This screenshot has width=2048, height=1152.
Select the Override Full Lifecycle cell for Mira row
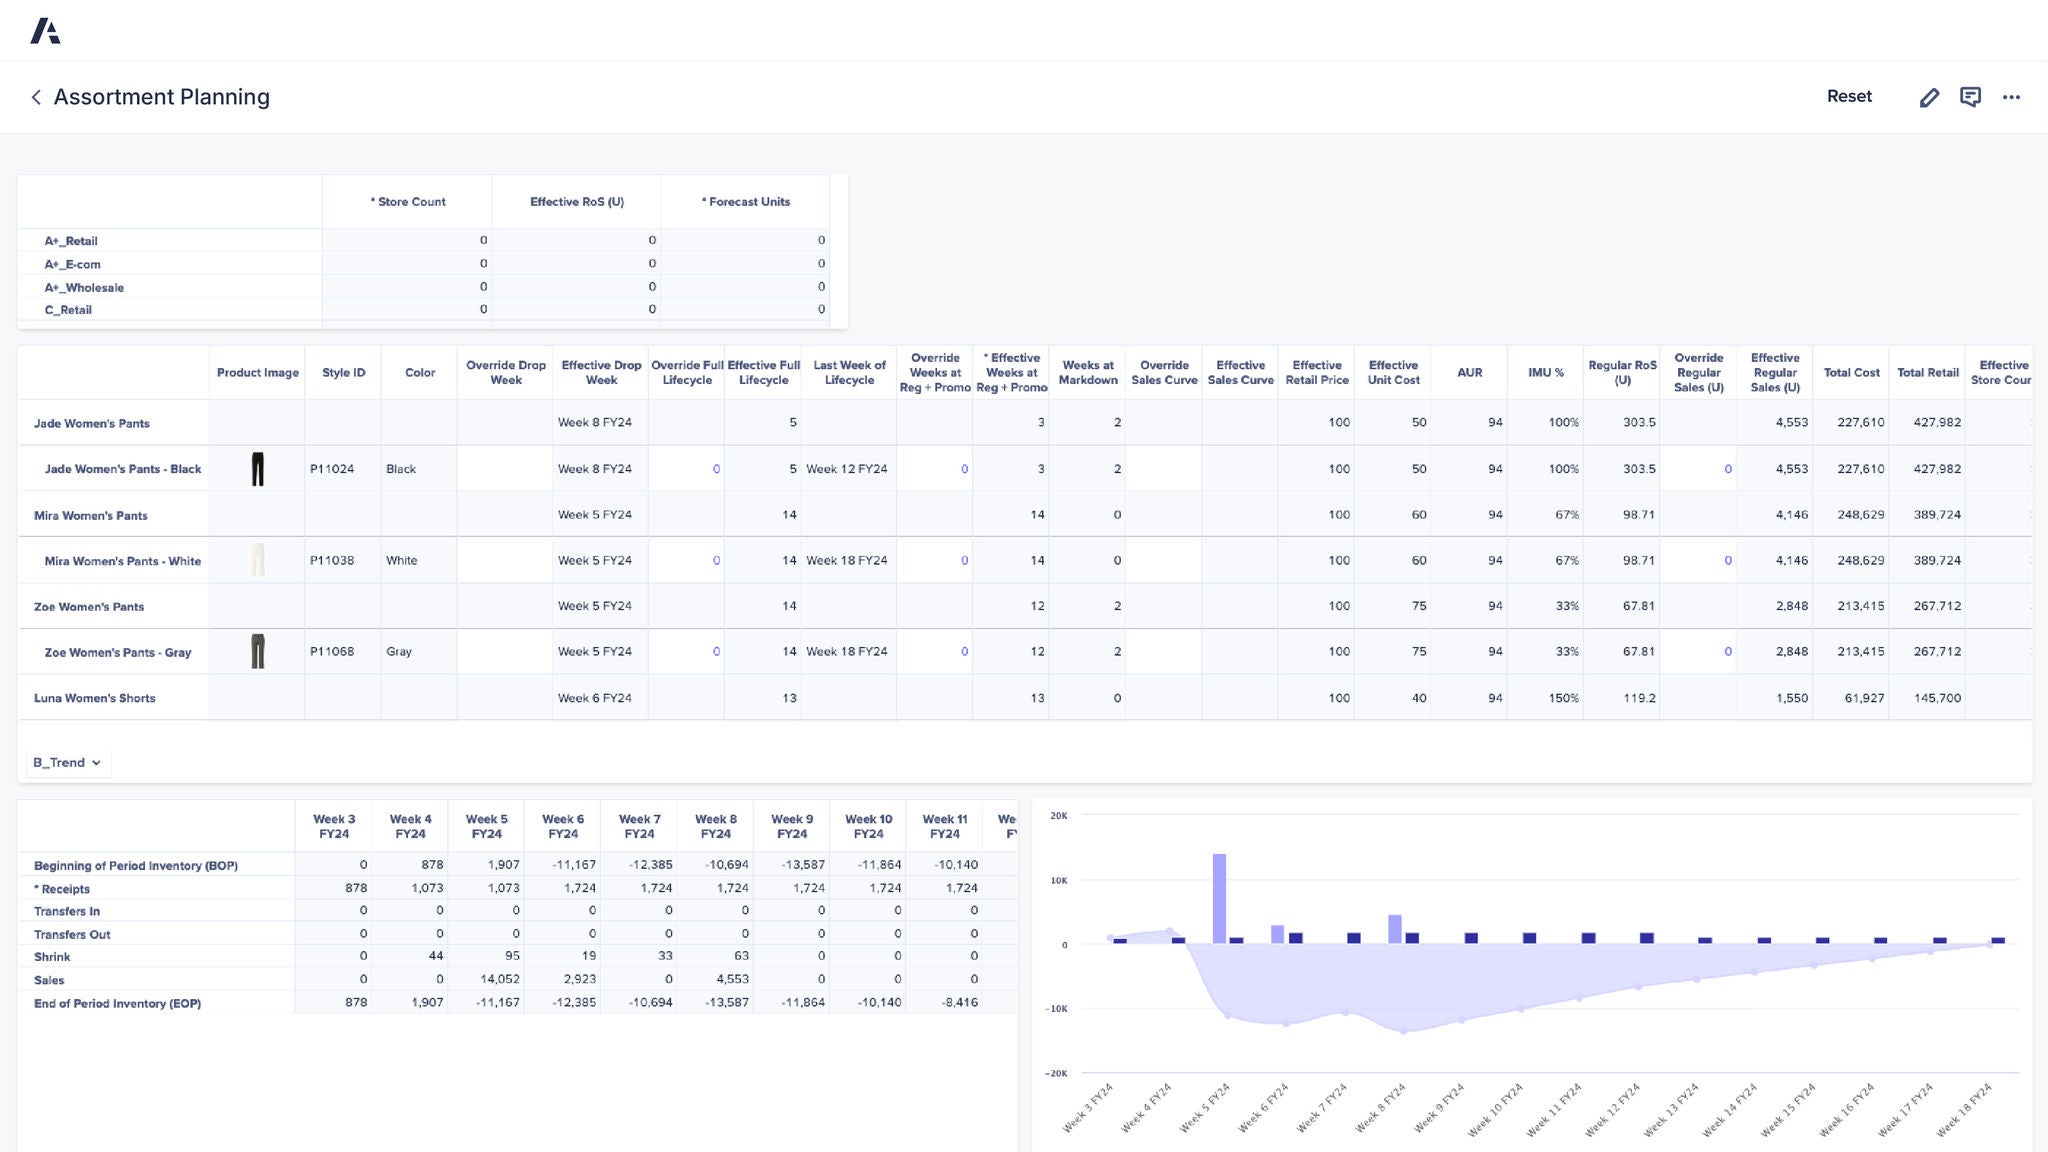click(686, 560)
